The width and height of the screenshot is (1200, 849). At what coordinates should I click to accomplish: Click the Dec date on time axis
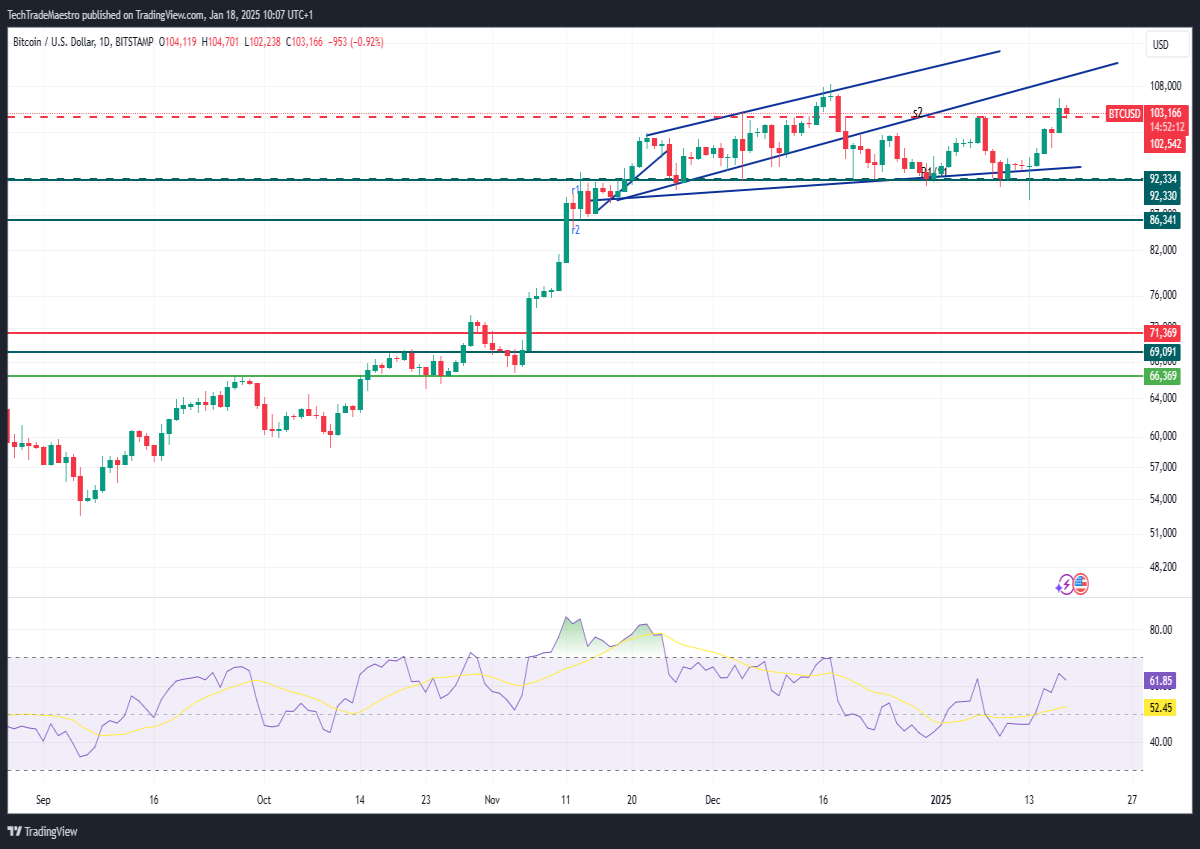click(713, 801)
